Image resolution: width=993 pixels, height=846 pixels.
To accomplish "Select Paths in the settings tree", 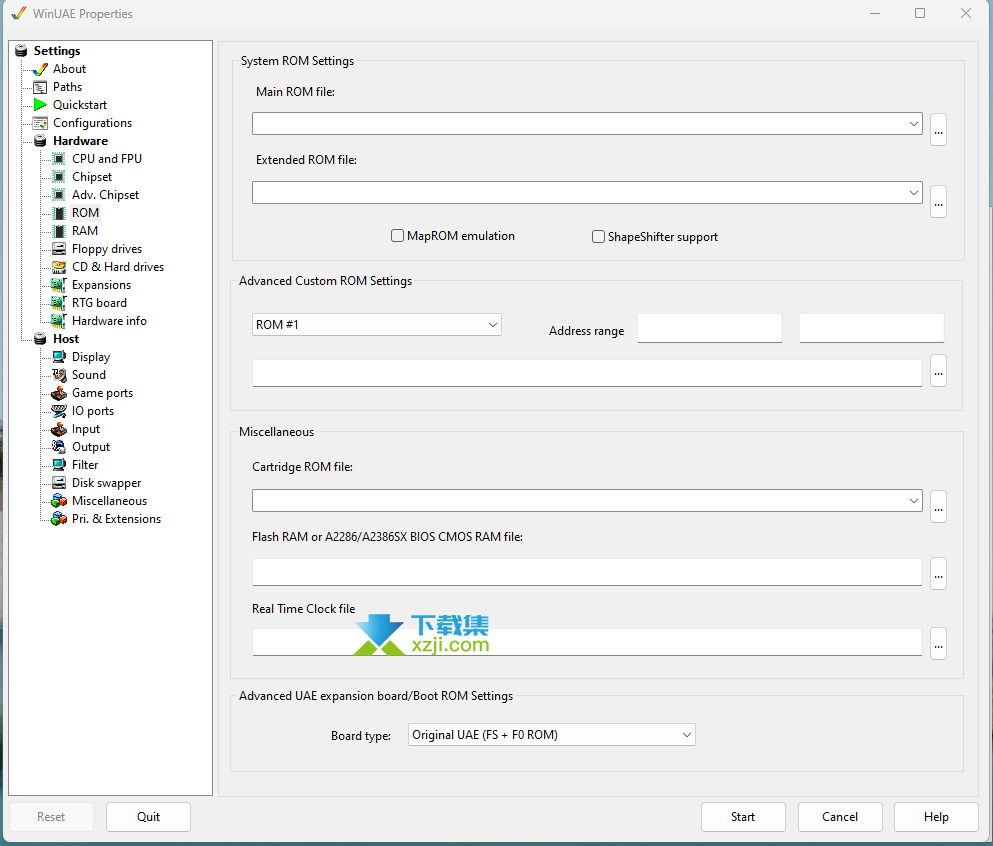I will point(67,87).
